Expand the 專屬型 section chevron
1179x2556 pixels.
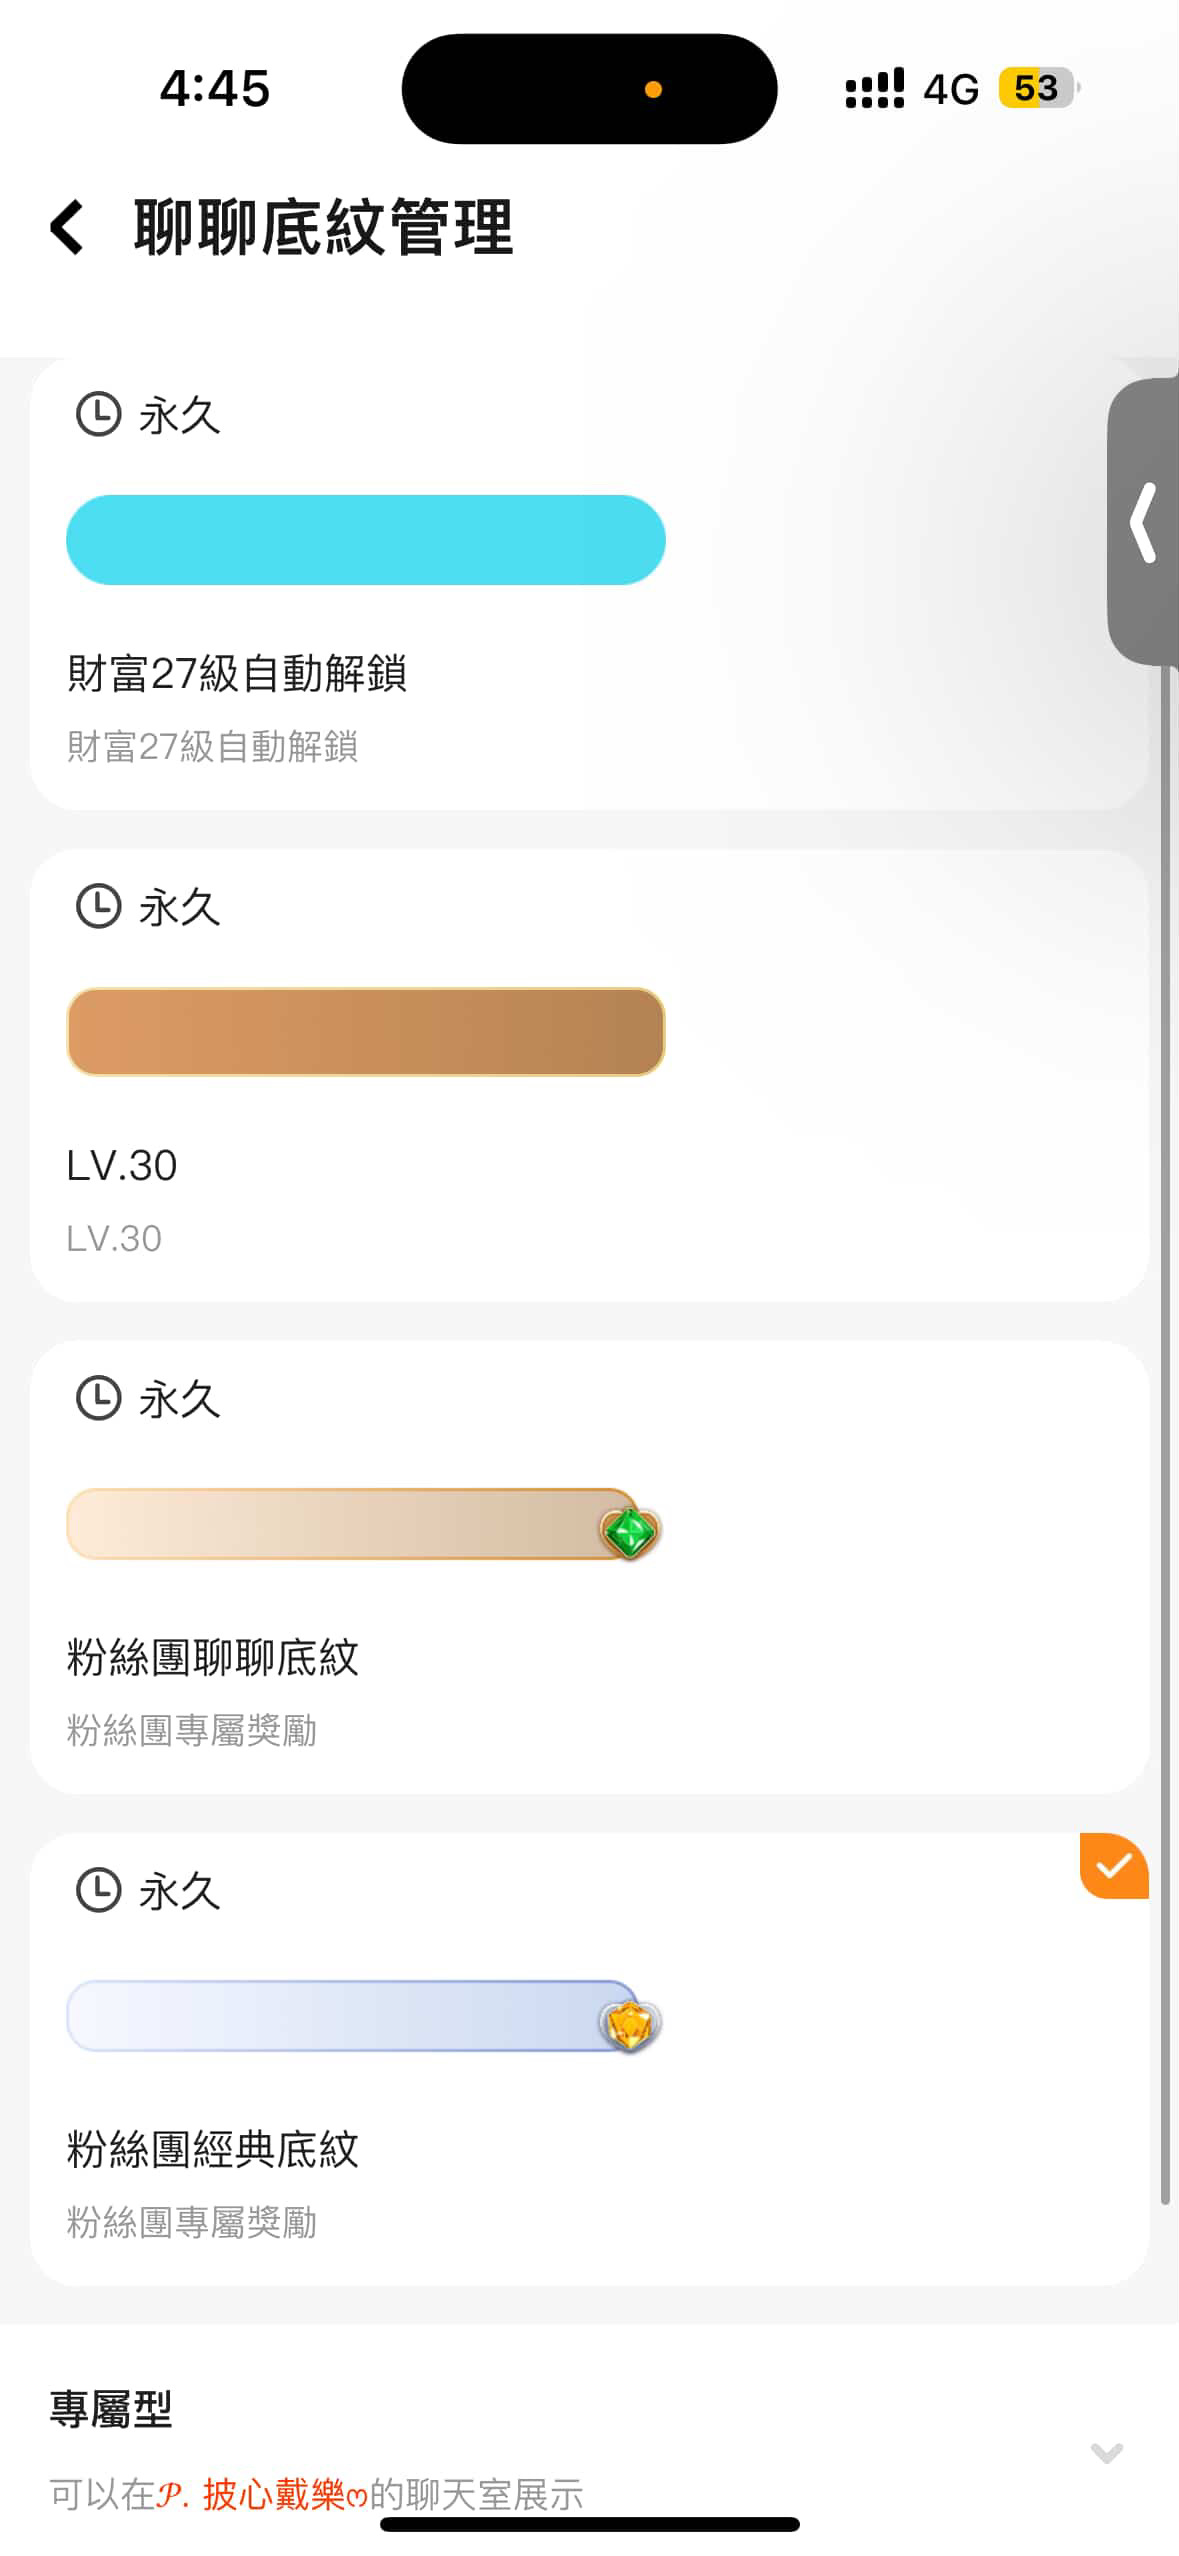1106,2452
